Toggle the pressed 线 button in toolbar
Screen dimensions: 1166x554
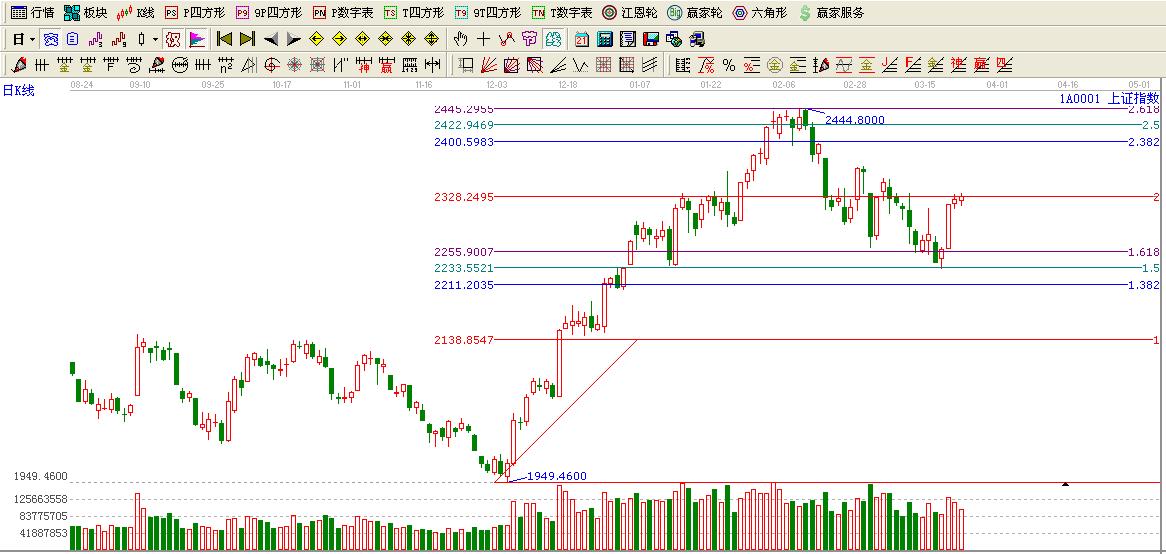click(x=553, y=39)
